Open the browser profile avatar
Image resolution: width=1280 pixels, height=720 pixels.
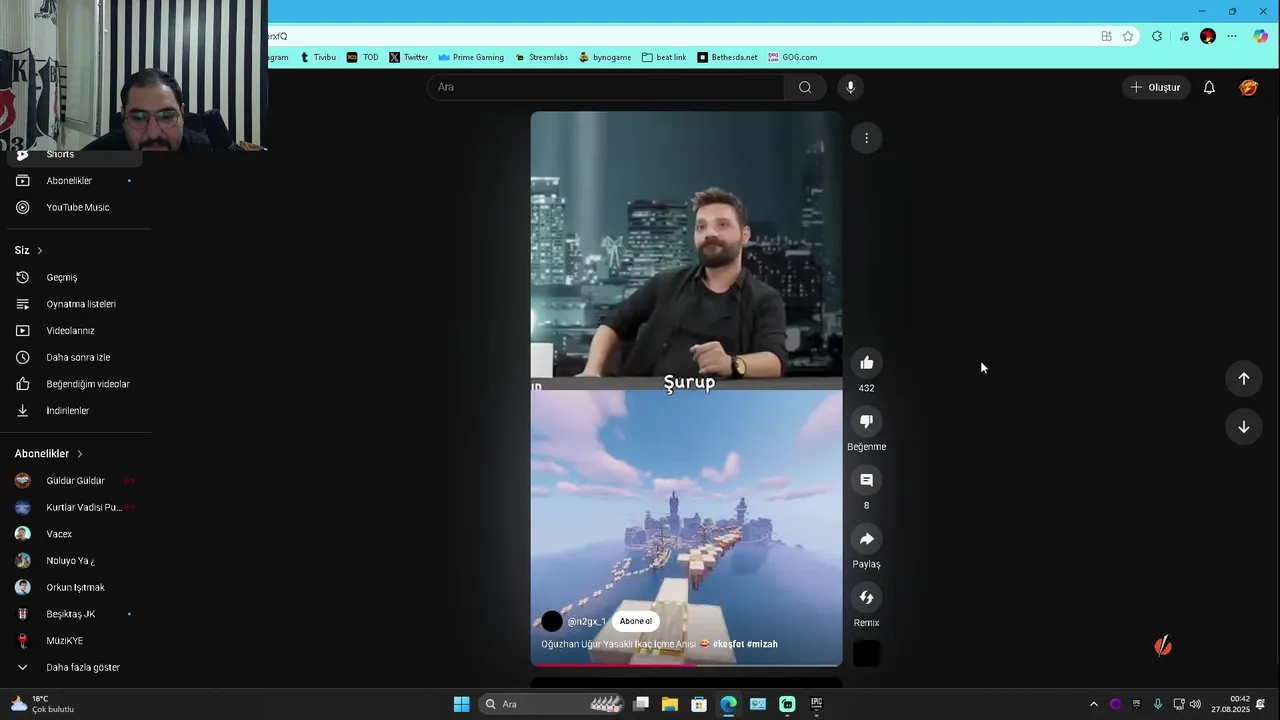pos(1208,36)
